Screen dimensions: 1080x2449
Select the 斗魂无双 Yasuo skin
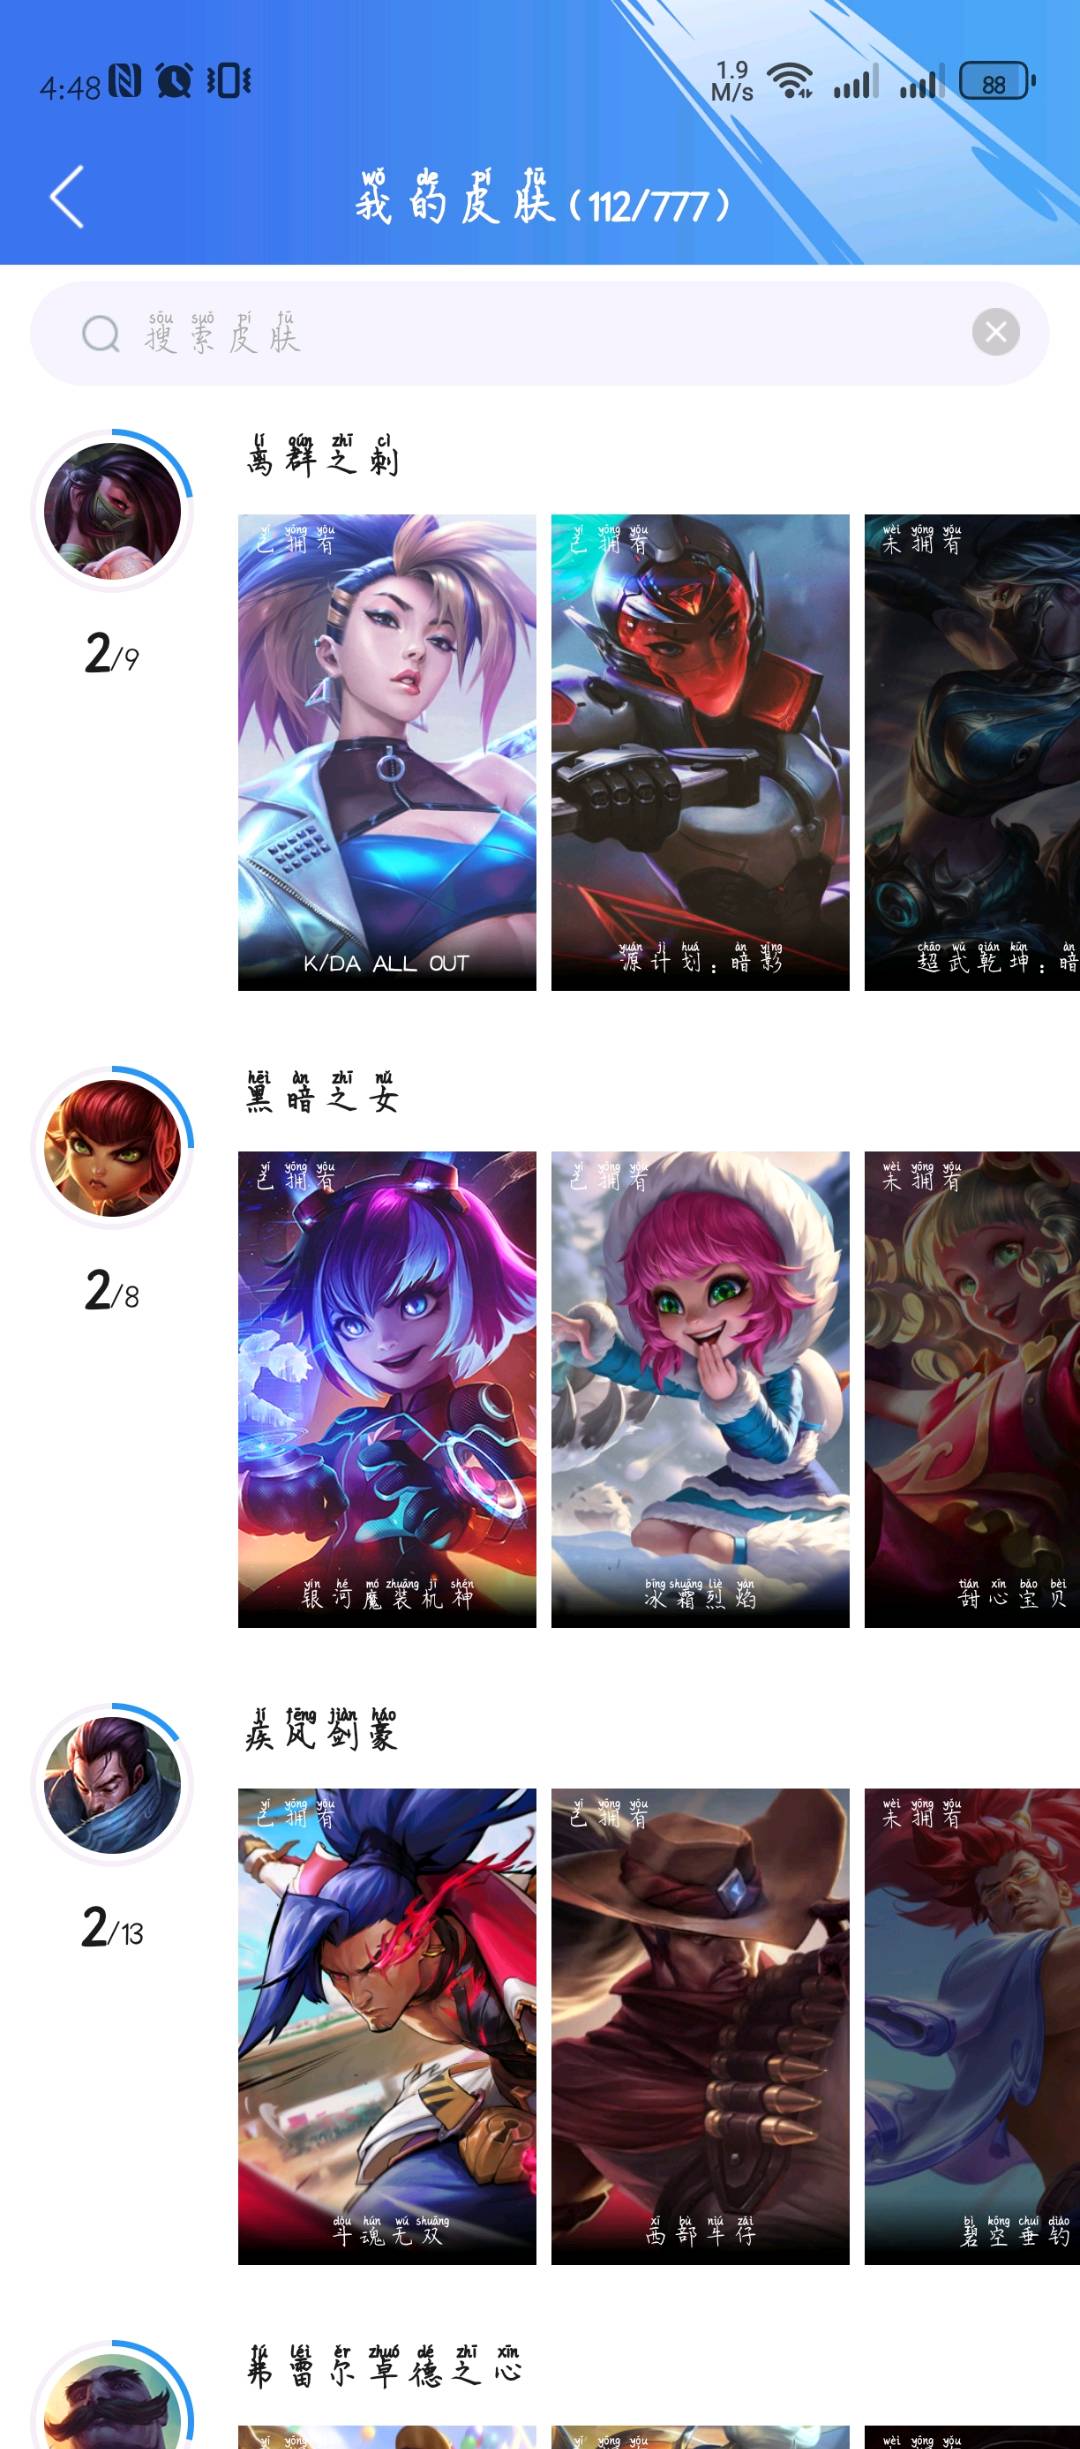[x=387, y=2027]
